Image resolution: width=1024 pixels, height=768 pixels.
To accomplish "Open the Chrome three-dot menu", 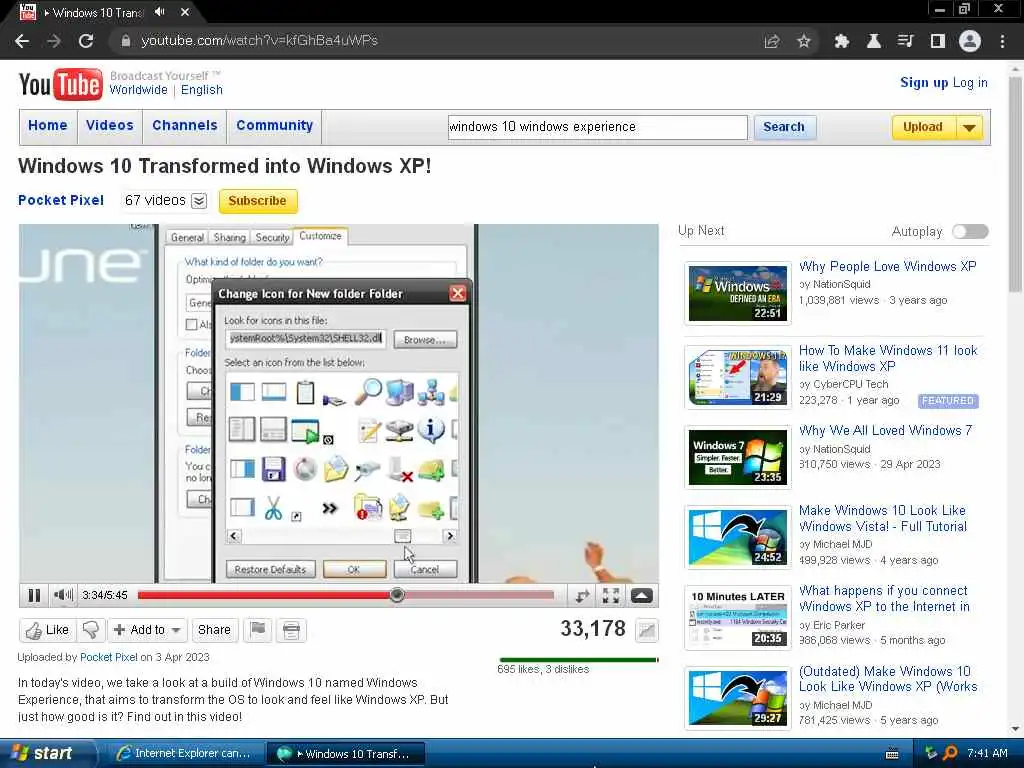I will point(1002,41).
